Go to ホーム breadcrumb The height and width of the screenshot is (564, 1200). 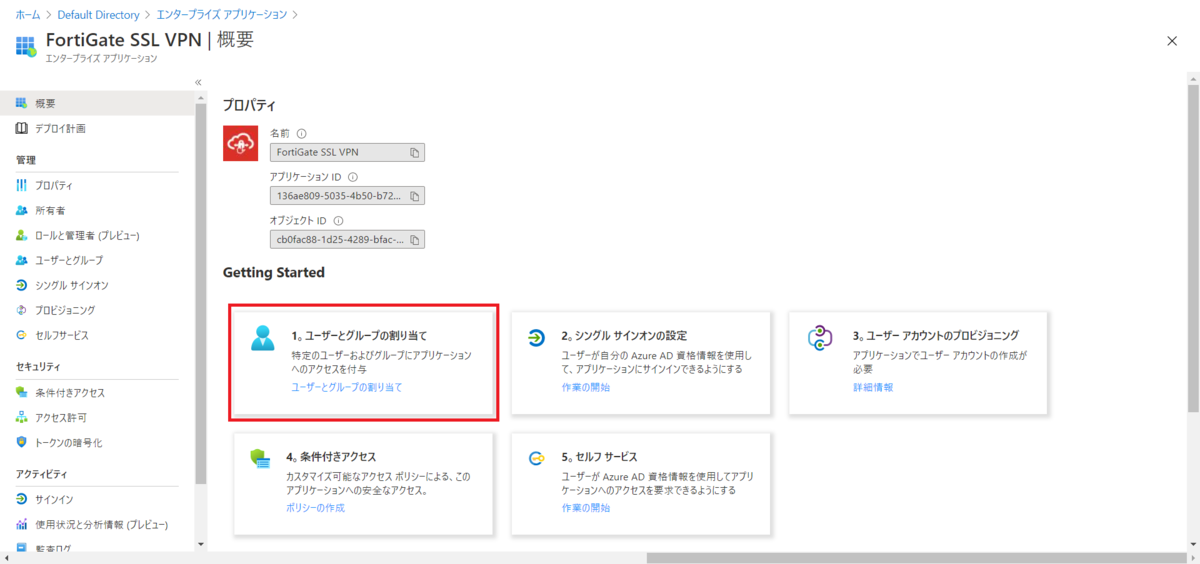pos(28,14)
